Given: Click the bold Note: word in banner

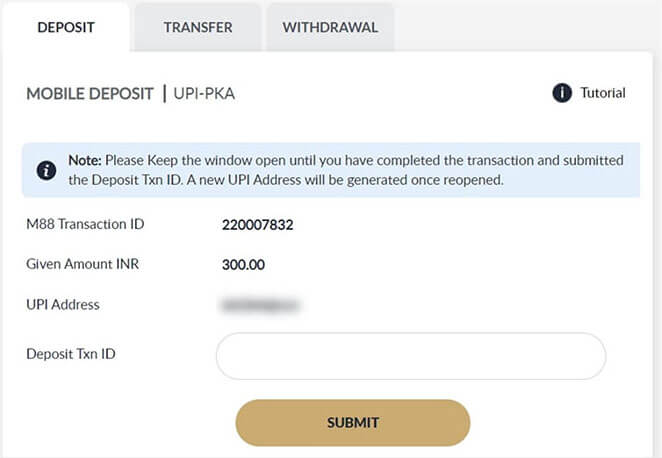Looking at the screenshot, I should coord(85,160).
